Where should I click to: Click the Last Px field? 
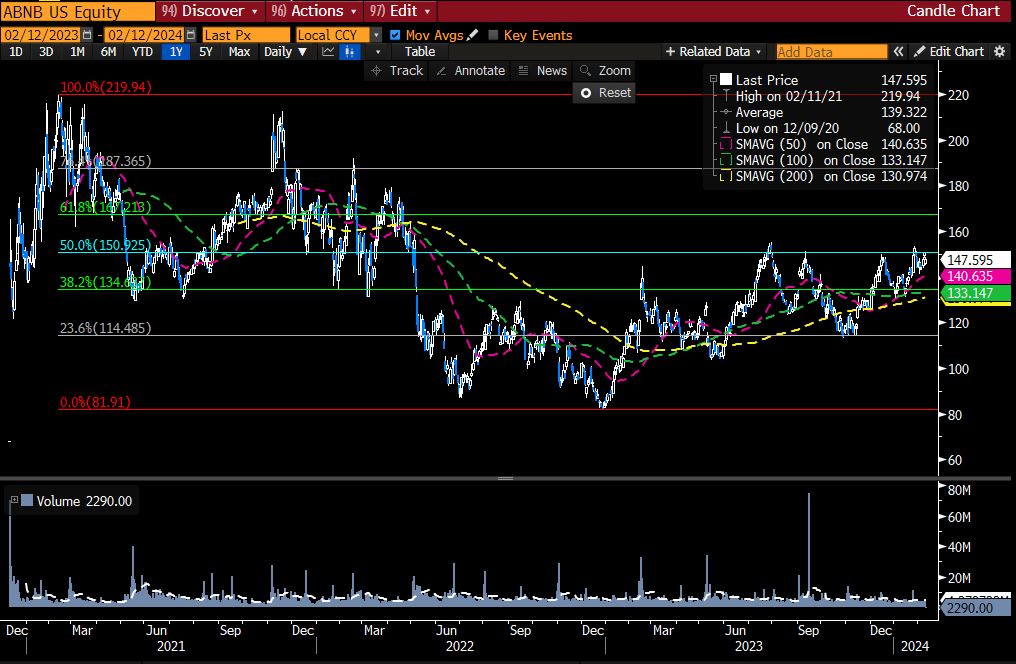click(246, 35)
